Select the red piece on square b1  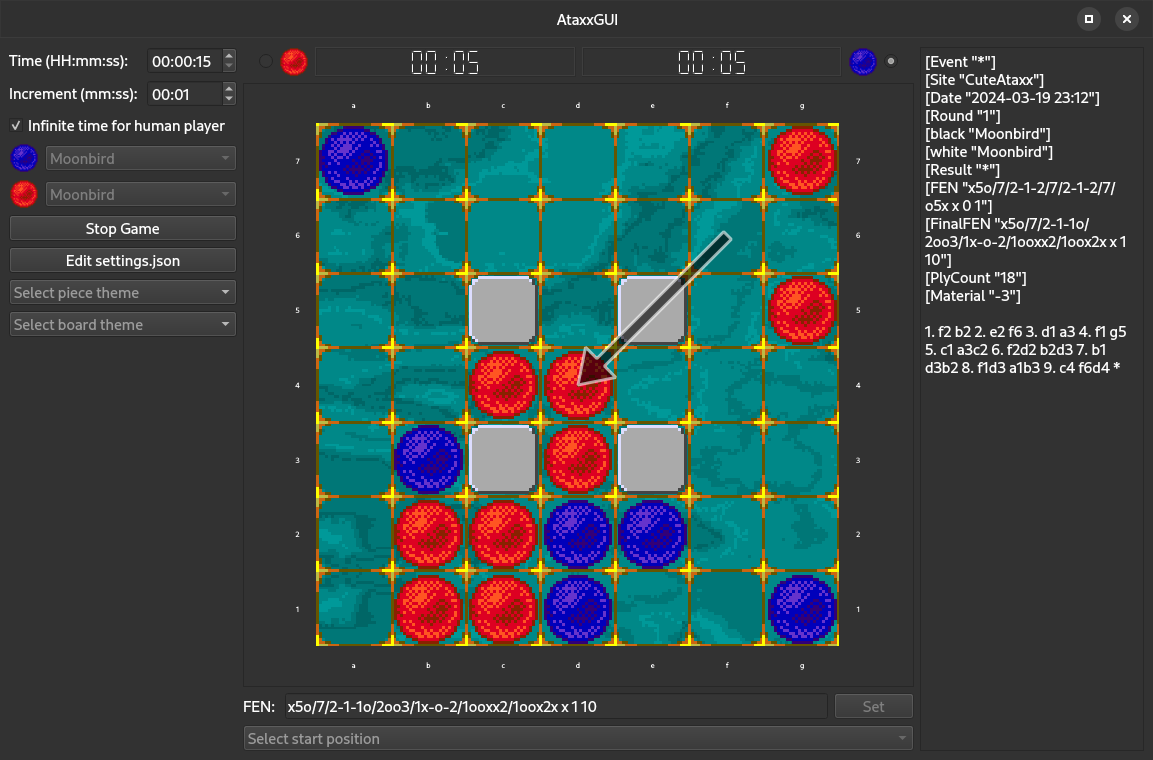pos(428,609)
